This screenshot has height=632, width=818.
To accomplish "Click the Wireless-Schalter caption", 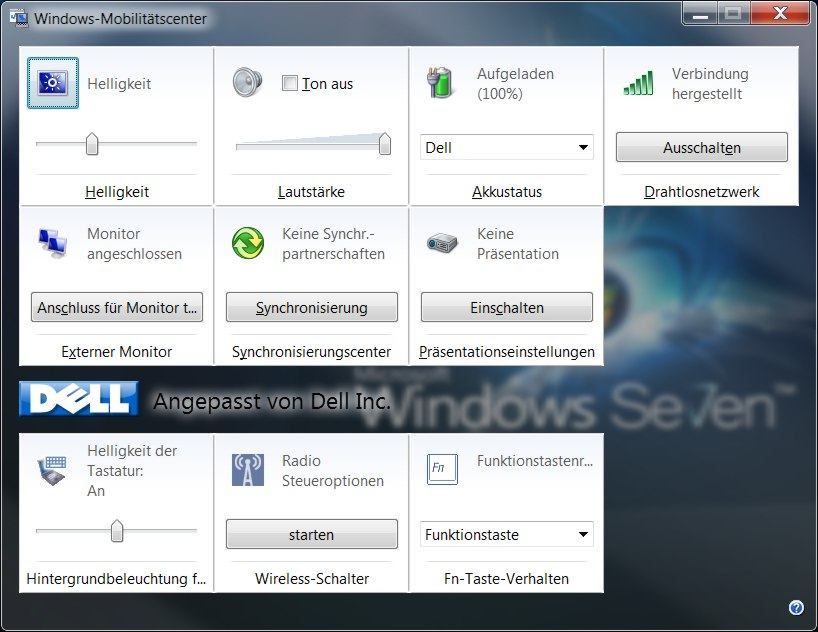I will coord(311,579).
